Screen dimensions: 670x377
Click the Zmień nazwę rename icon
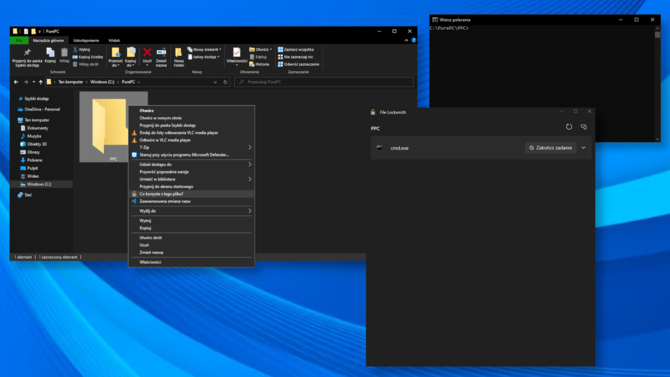(x=161, y=53)
